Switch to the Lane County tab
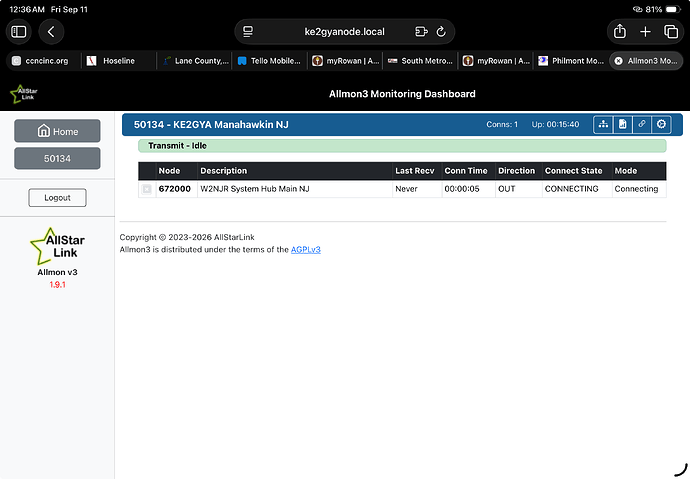Image resolution: width=690 pixels, height=479 pixels. pyautogui.click(x=194, y=61)
